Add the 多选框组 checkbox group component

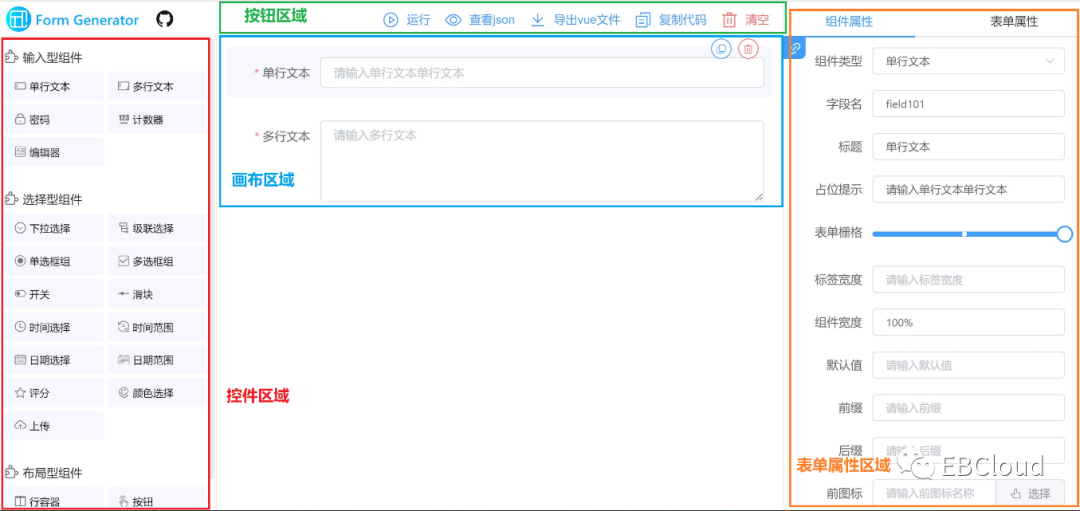[158, 262]
